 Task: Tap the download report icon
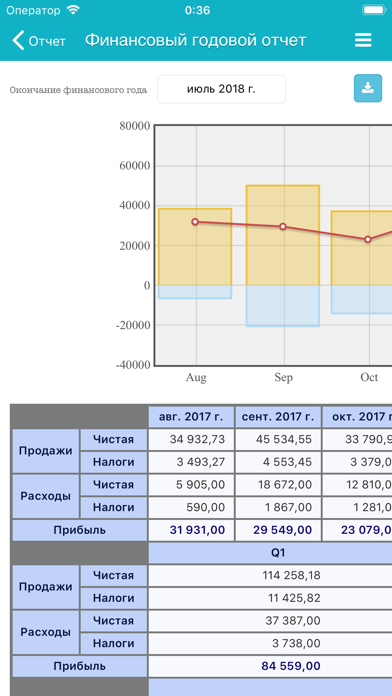tap(368, 88)
